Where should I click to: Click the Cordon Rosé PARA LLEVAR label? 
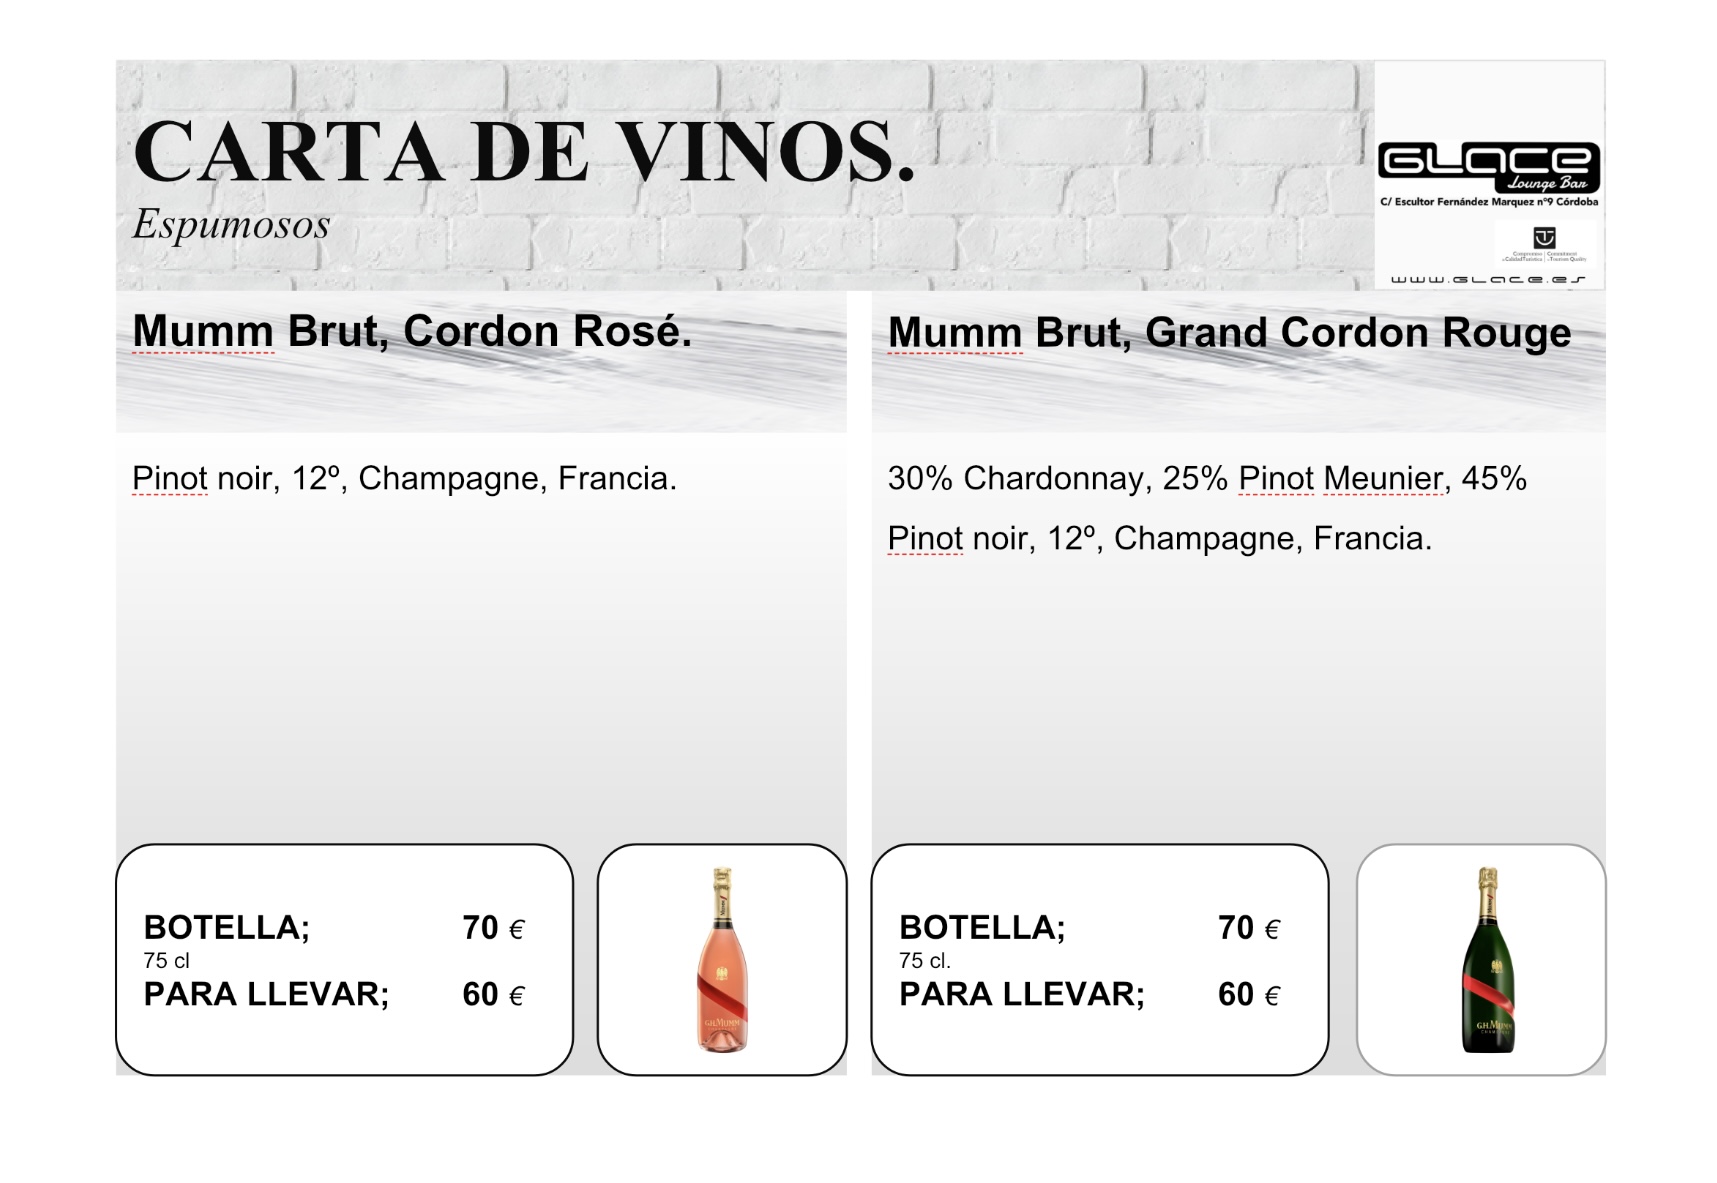[x=266, y=995]
